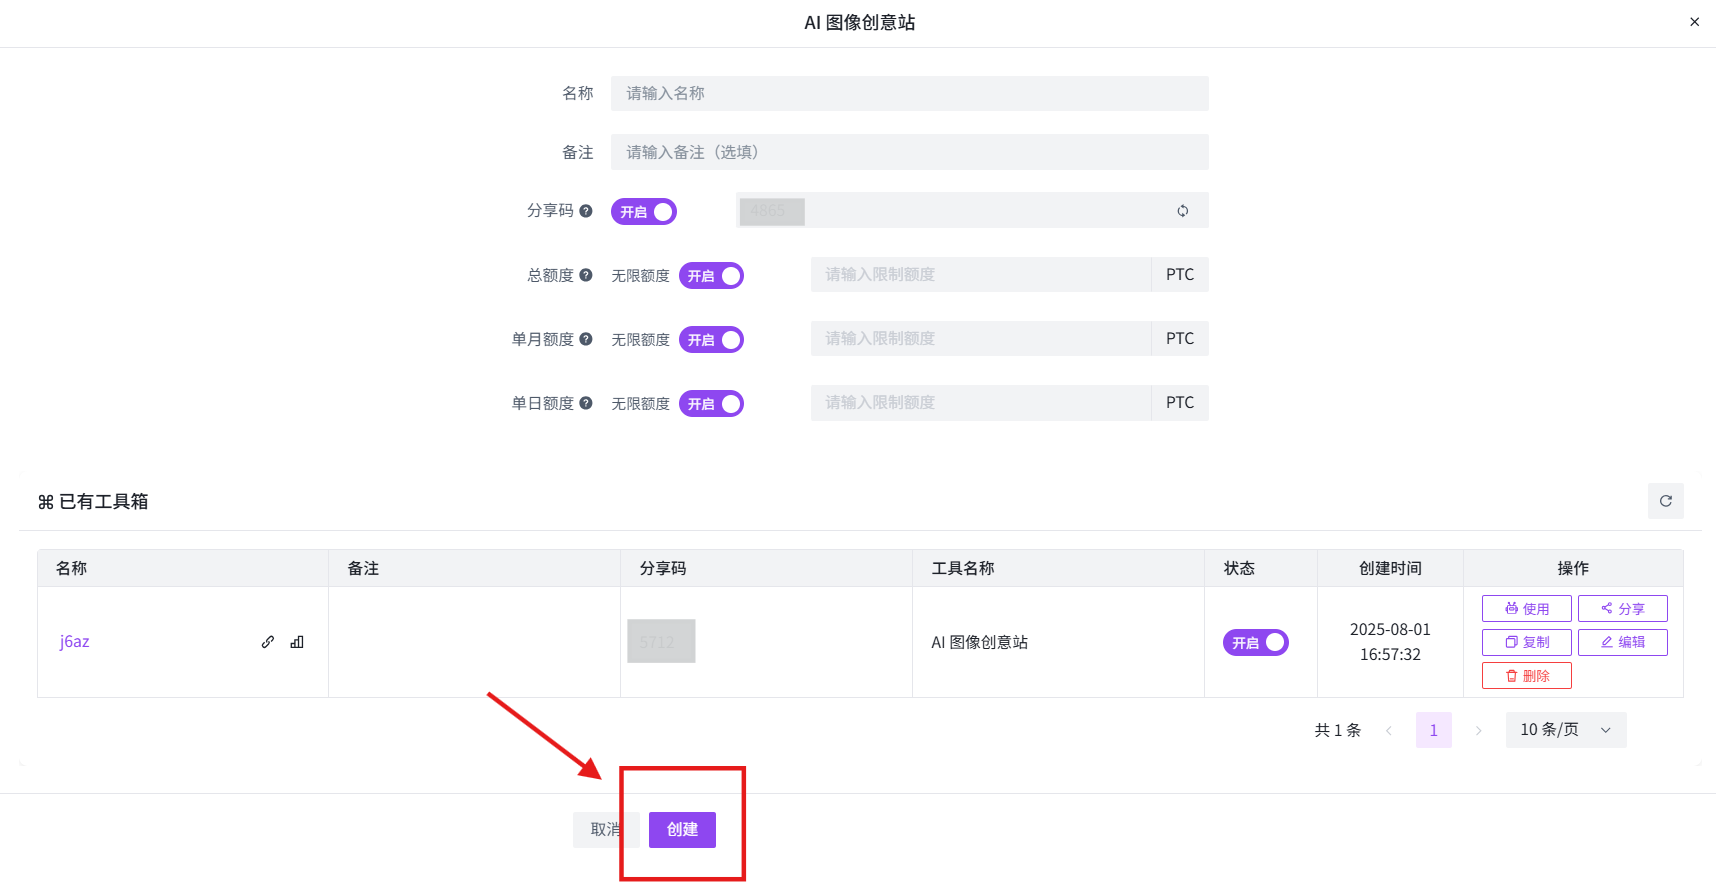
Task: Click the 创建时间 column header
Action: click(1390, 568)
